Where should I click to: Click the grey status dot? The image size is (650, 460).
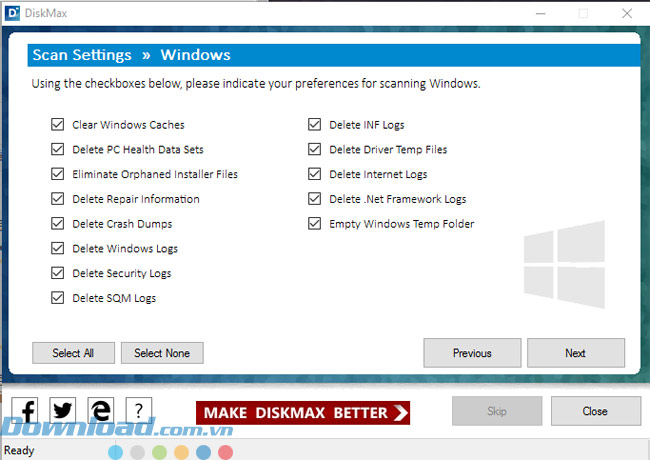(x=137, y=453)
